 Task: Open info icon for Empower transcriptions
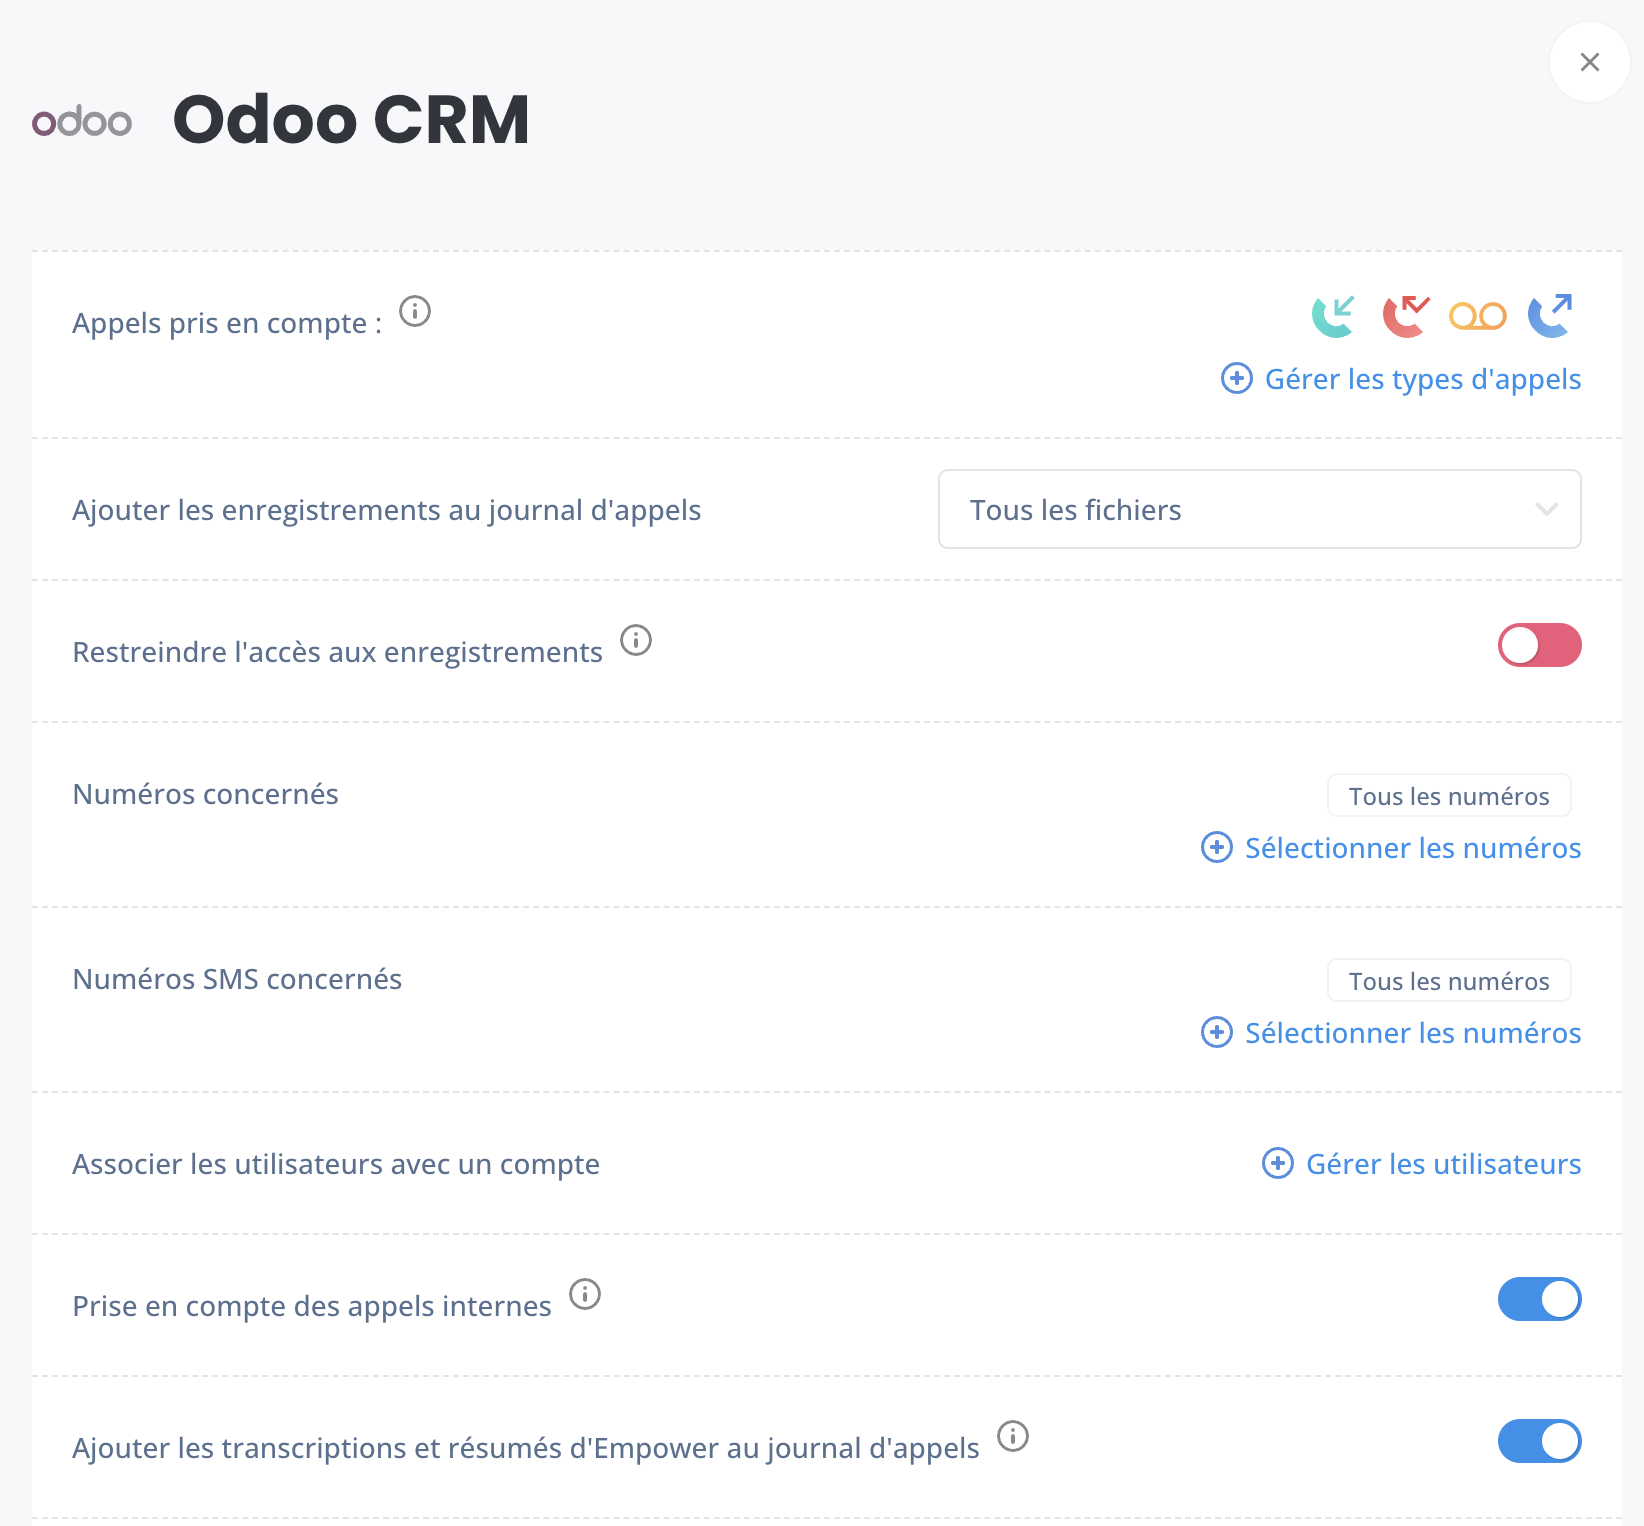[x=1013, y=1435]
